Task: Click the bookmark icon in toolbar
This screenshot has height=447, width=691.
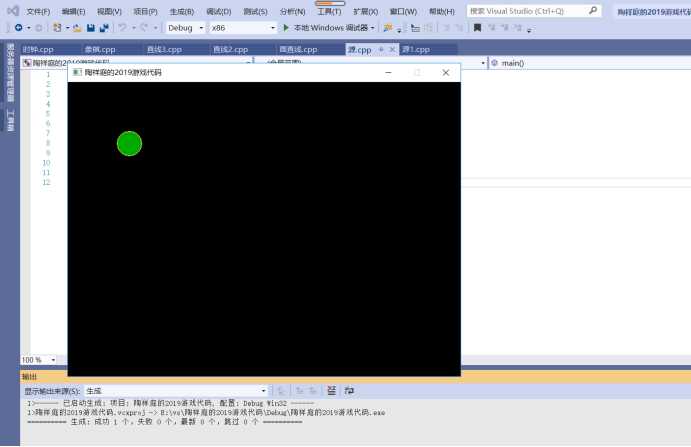Action: pyautogui.click(x=477, y=28)
